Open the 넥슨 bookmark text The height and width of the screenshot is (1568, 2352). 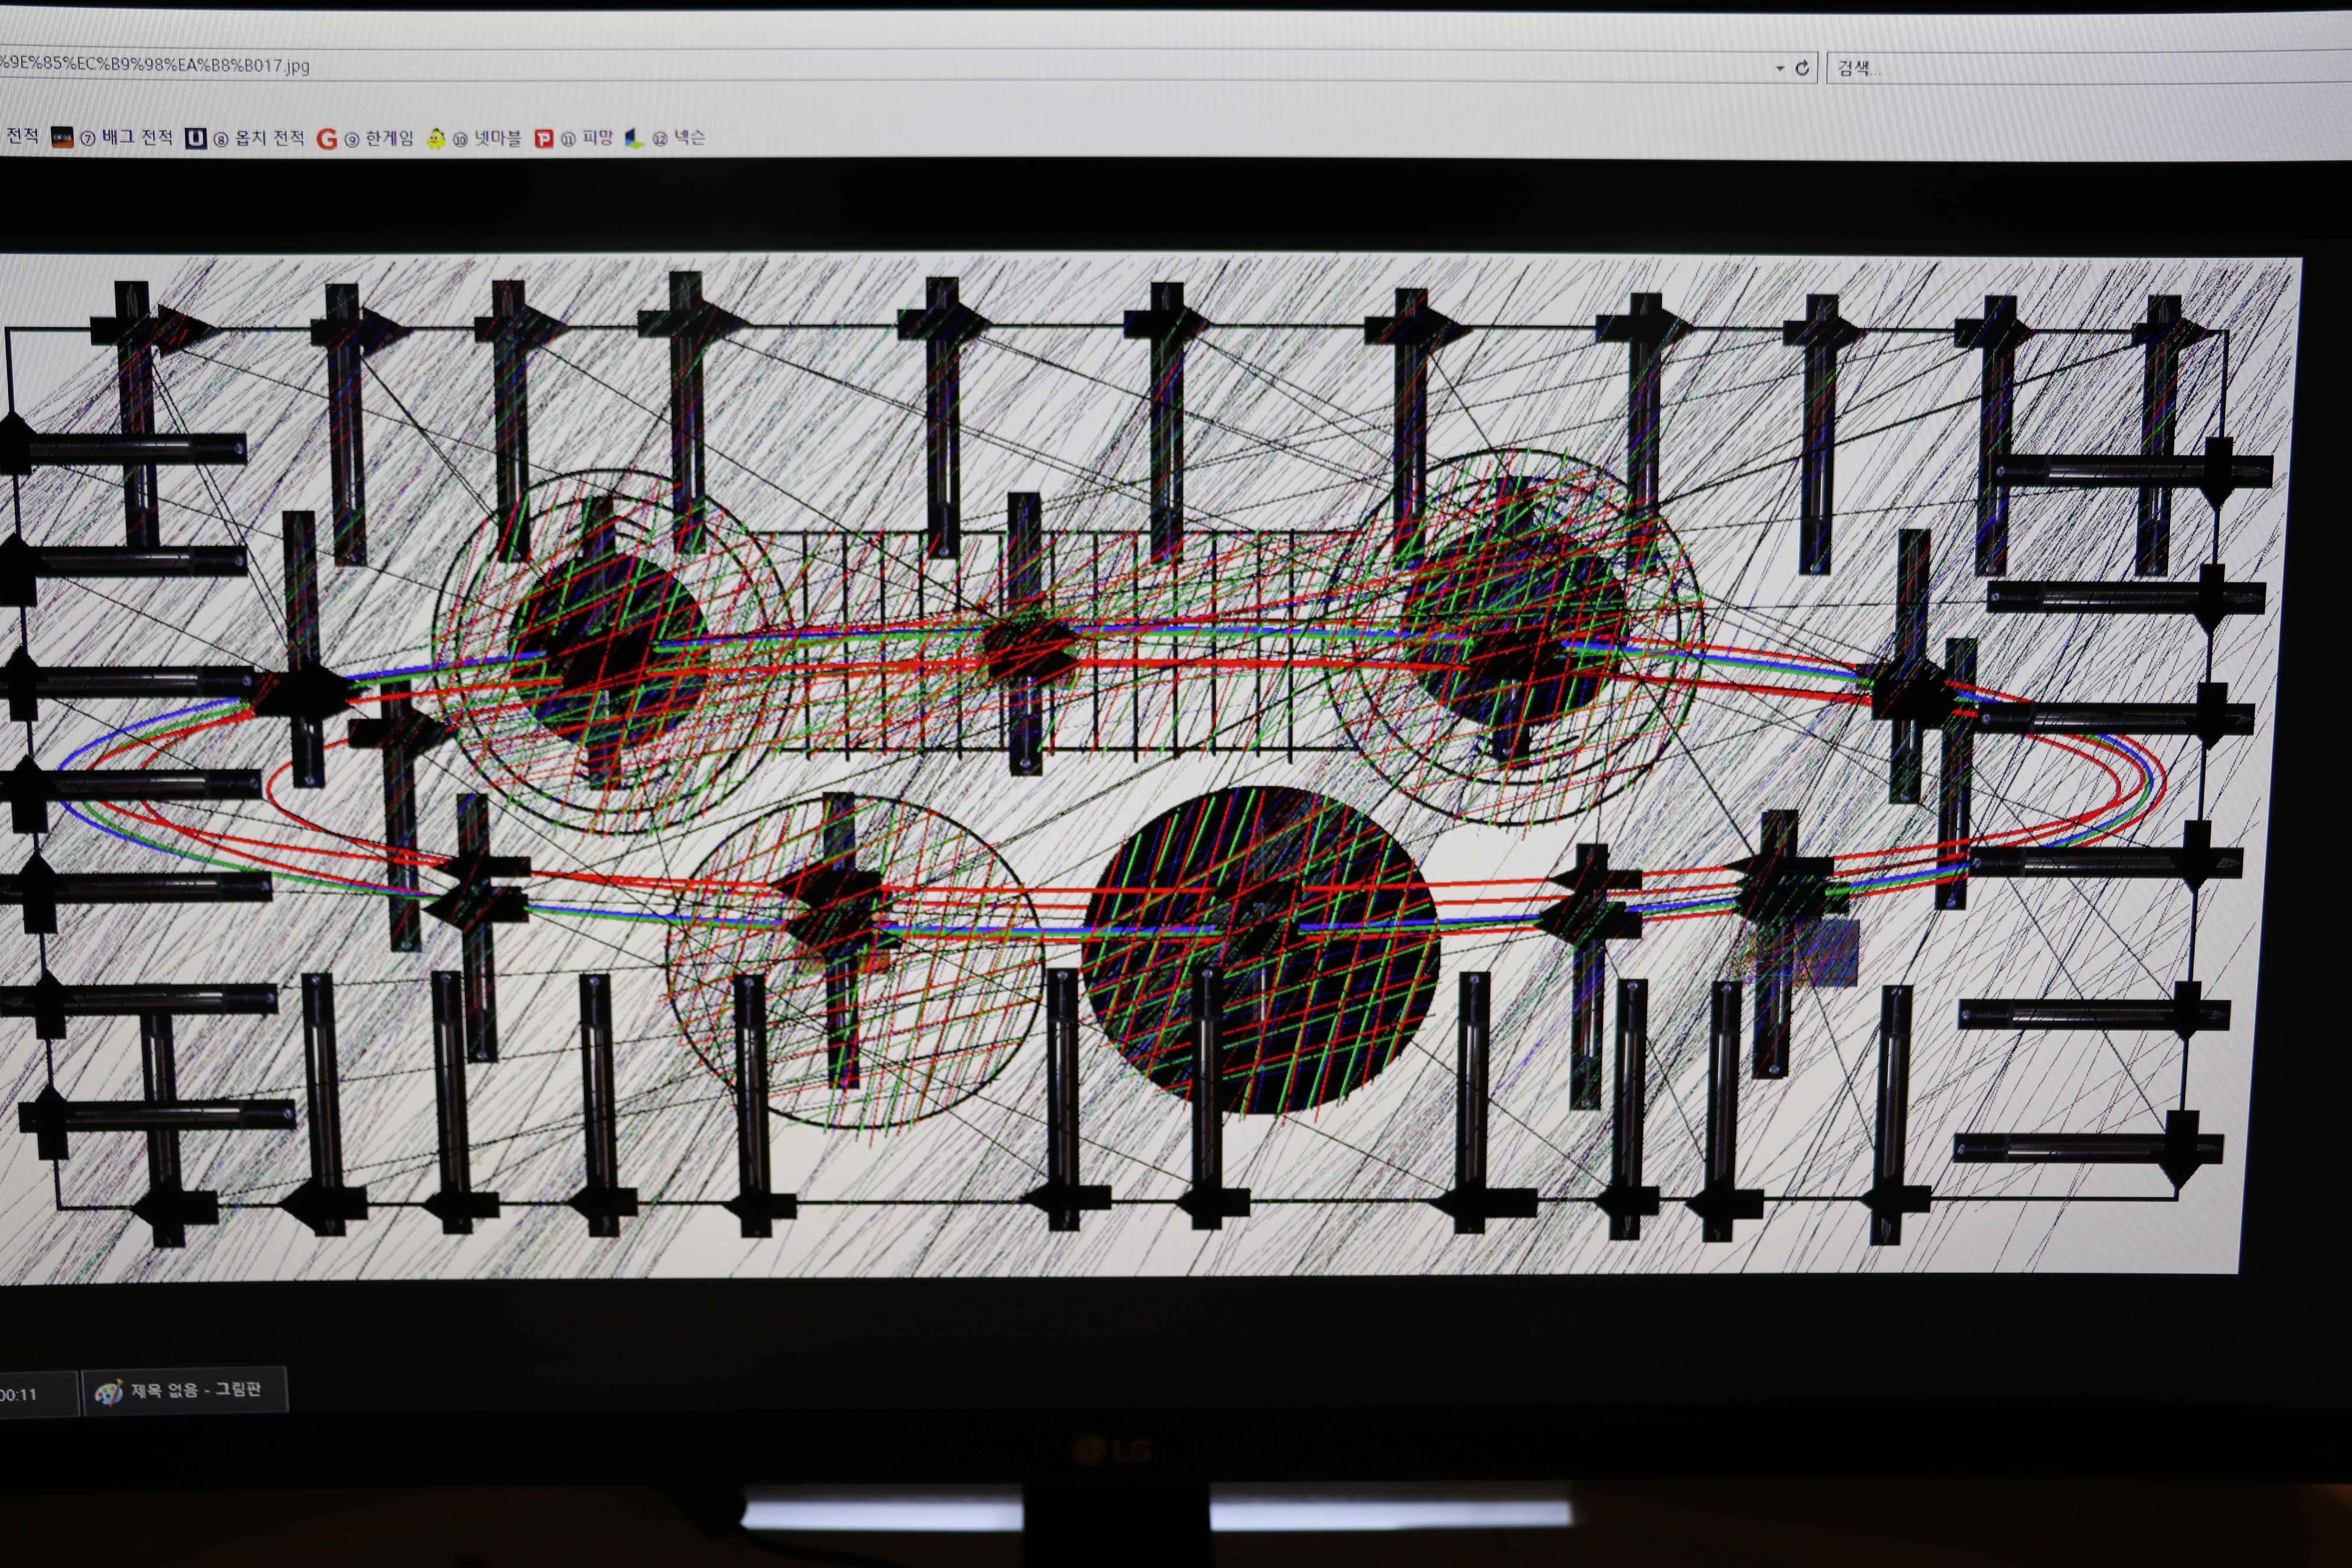click(689, 138)
